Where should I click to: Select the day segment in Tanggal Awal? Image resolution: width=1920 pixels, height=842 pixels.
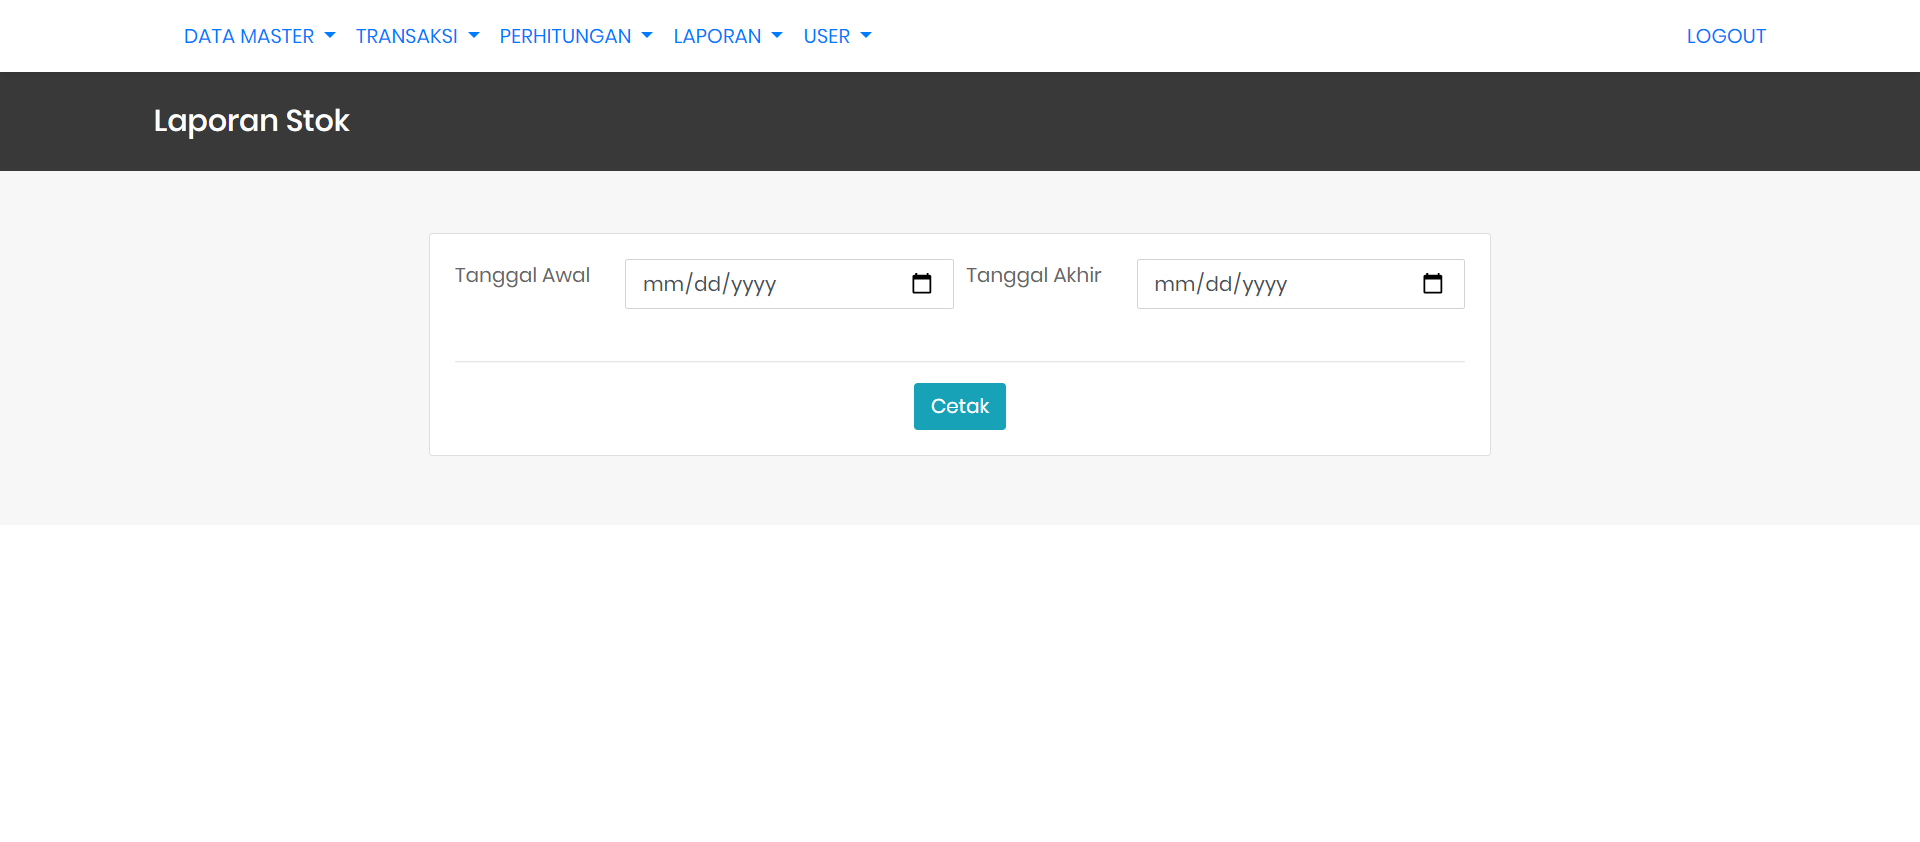[707, 285]
